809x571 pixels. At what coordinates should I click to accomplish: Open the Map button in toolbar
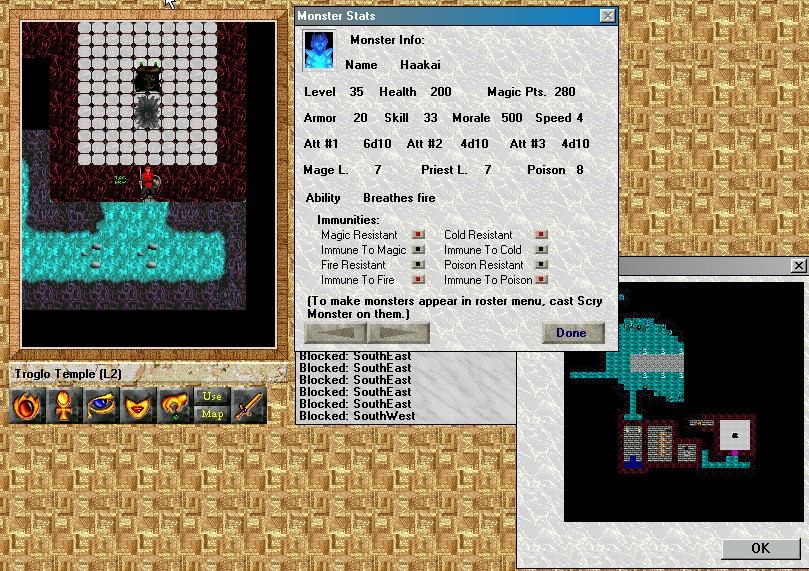[x=212, y=414]
